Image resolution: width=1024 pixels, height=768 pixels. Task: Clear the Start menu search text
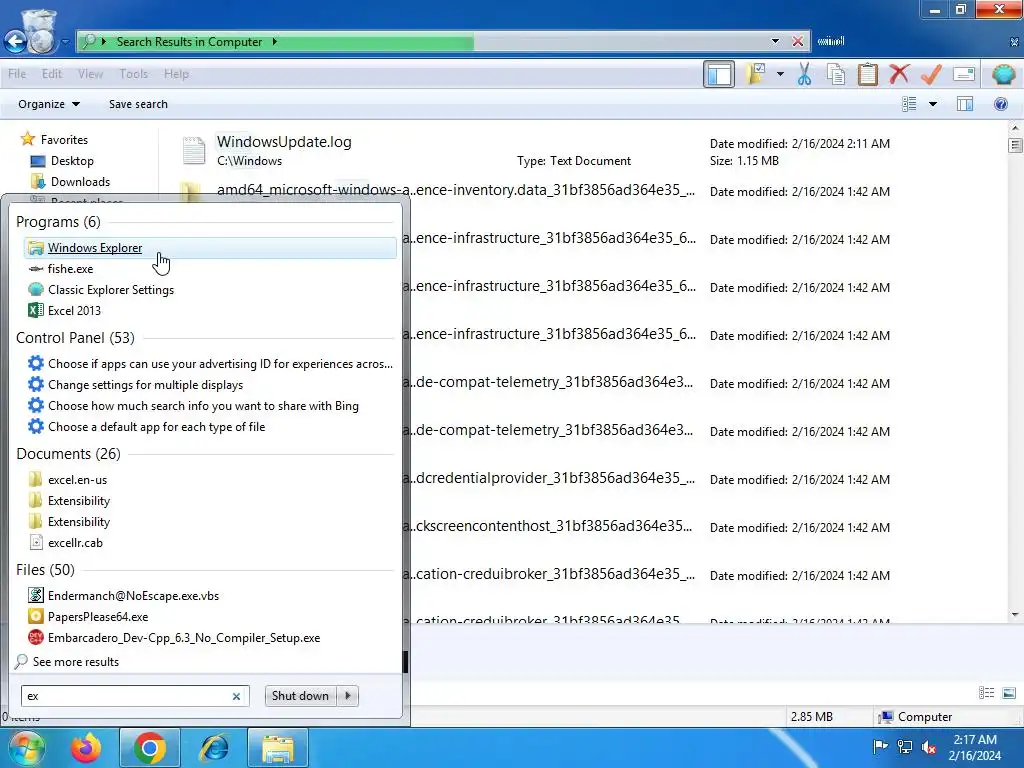[236, 696]
